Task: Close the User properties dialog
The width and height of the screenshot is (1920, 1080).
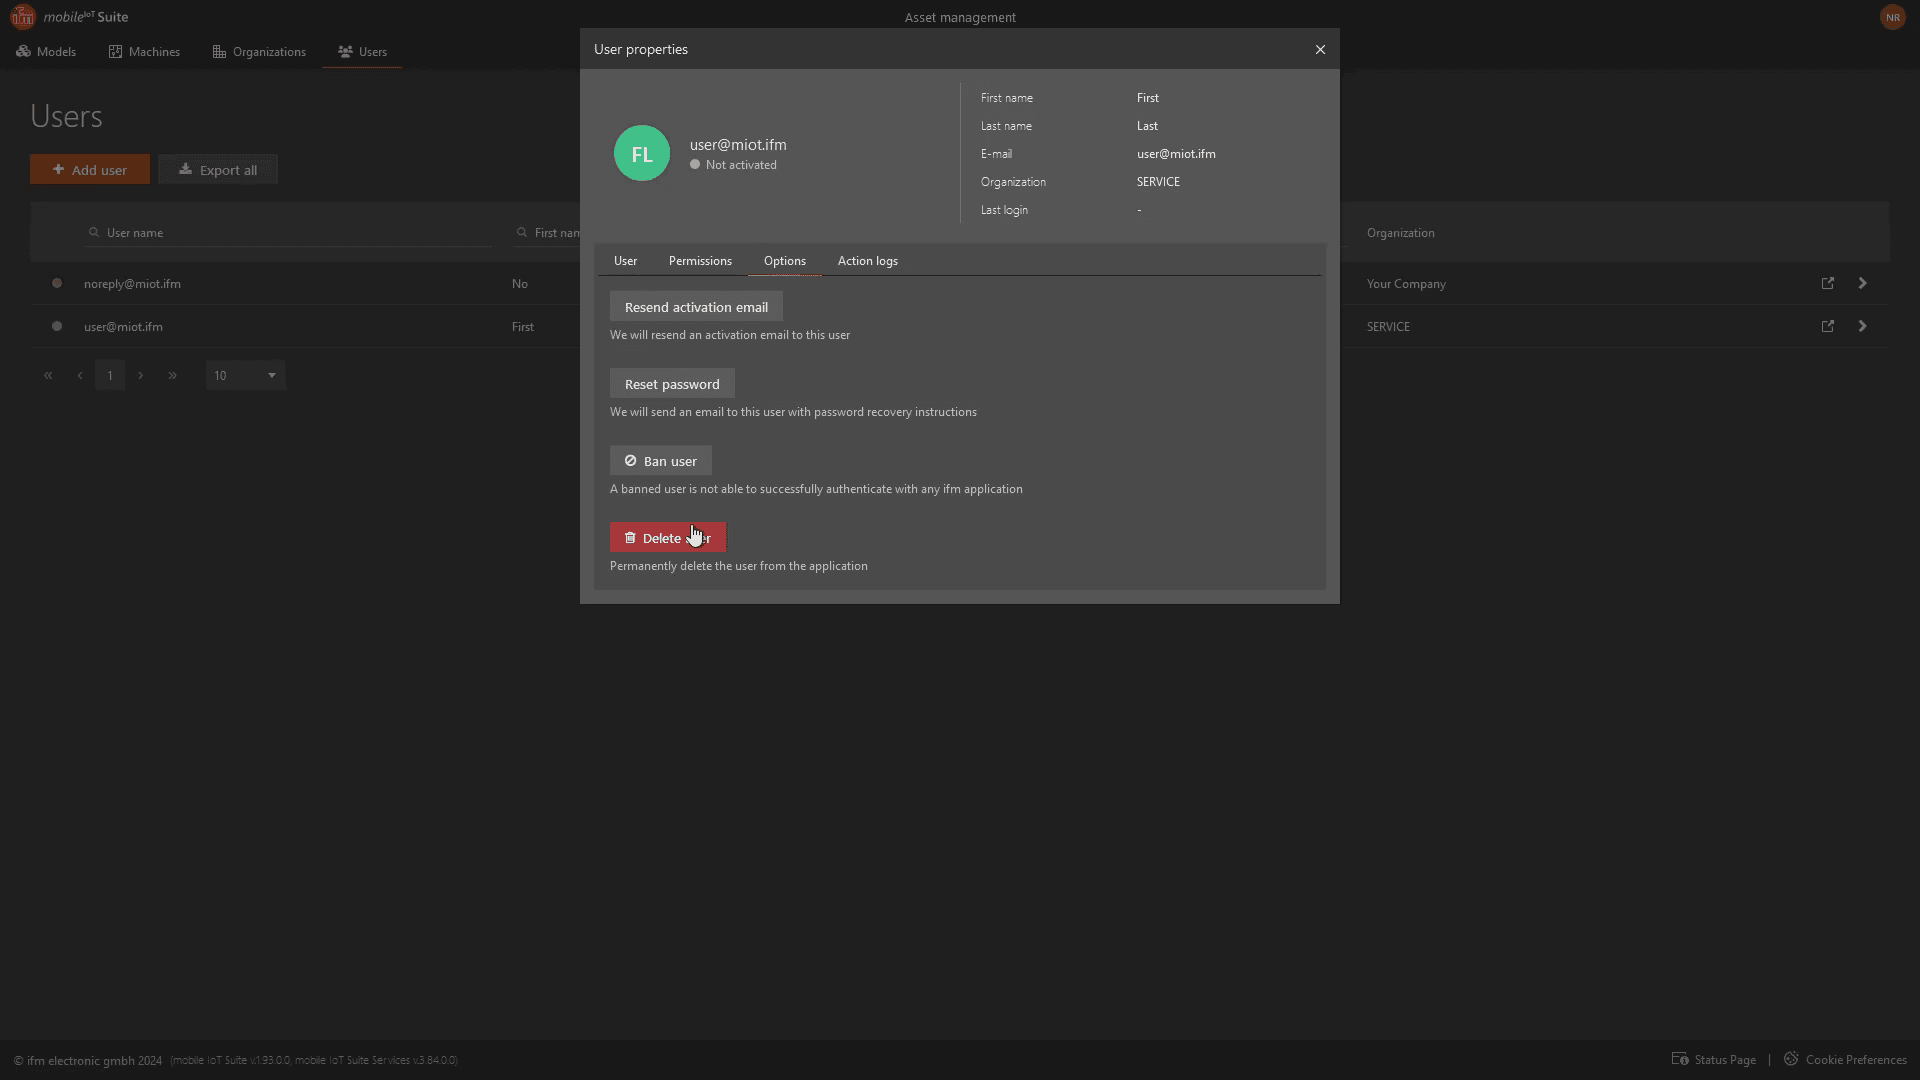Action: 1320,49
